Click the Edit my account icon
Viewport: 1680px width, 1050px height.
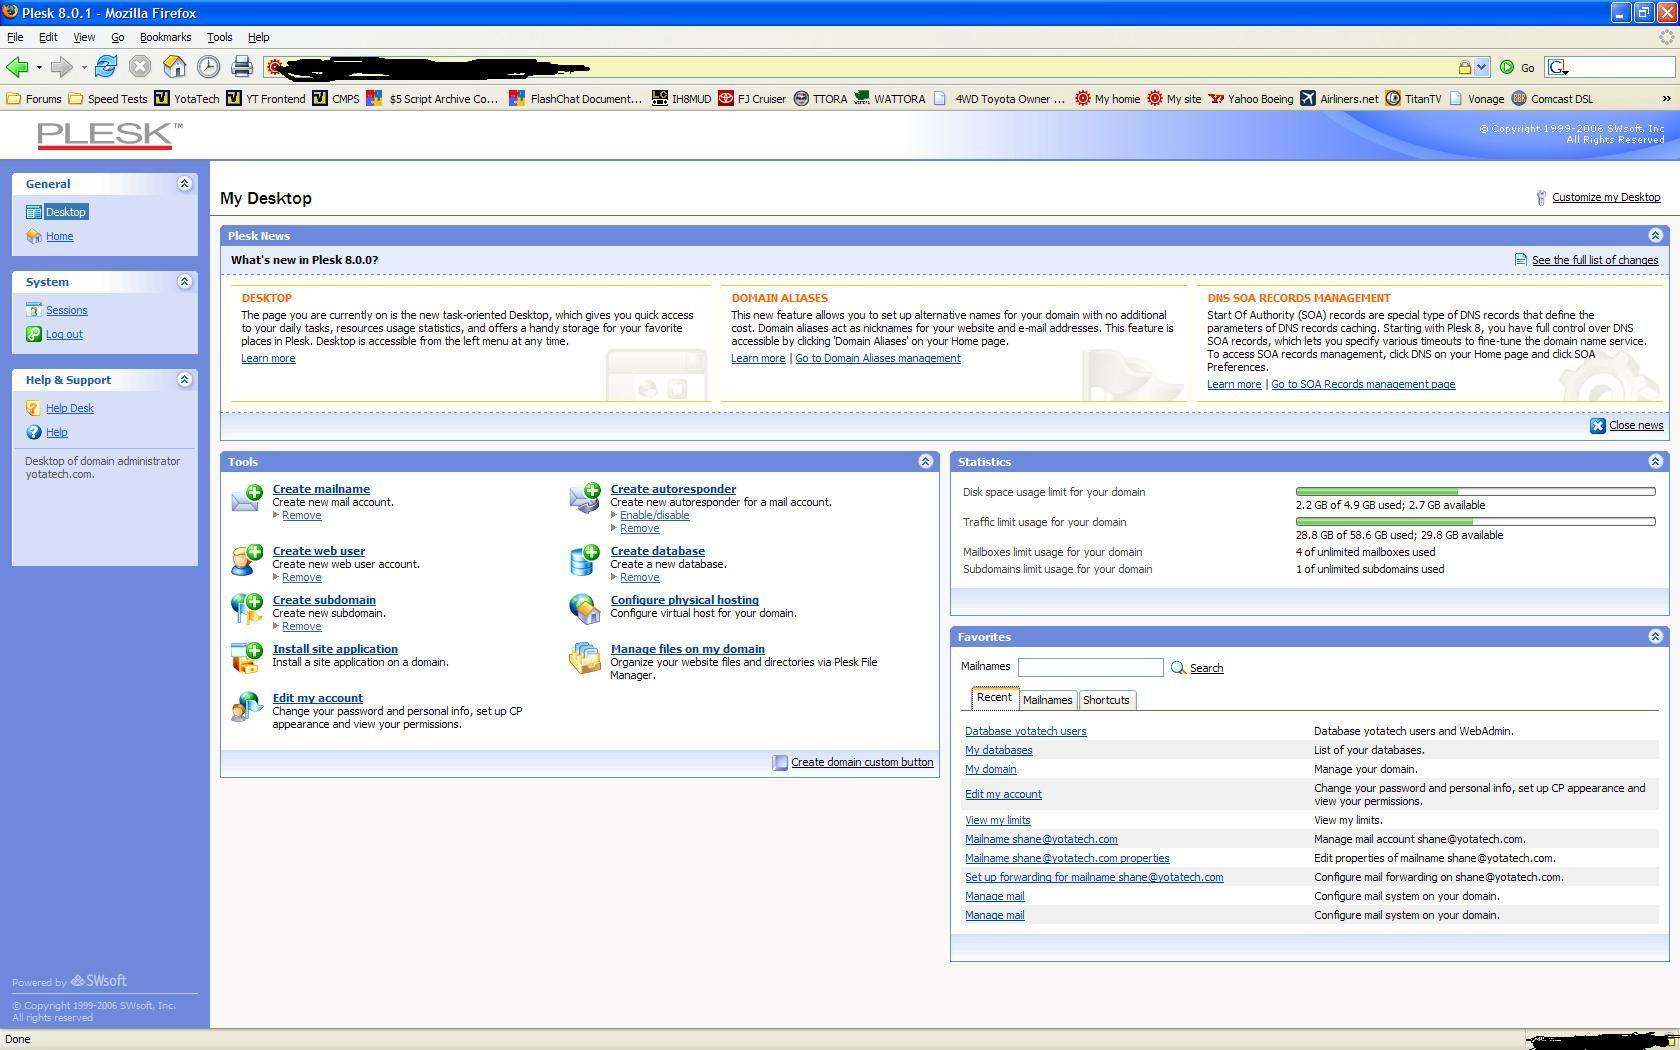[247, 706]
